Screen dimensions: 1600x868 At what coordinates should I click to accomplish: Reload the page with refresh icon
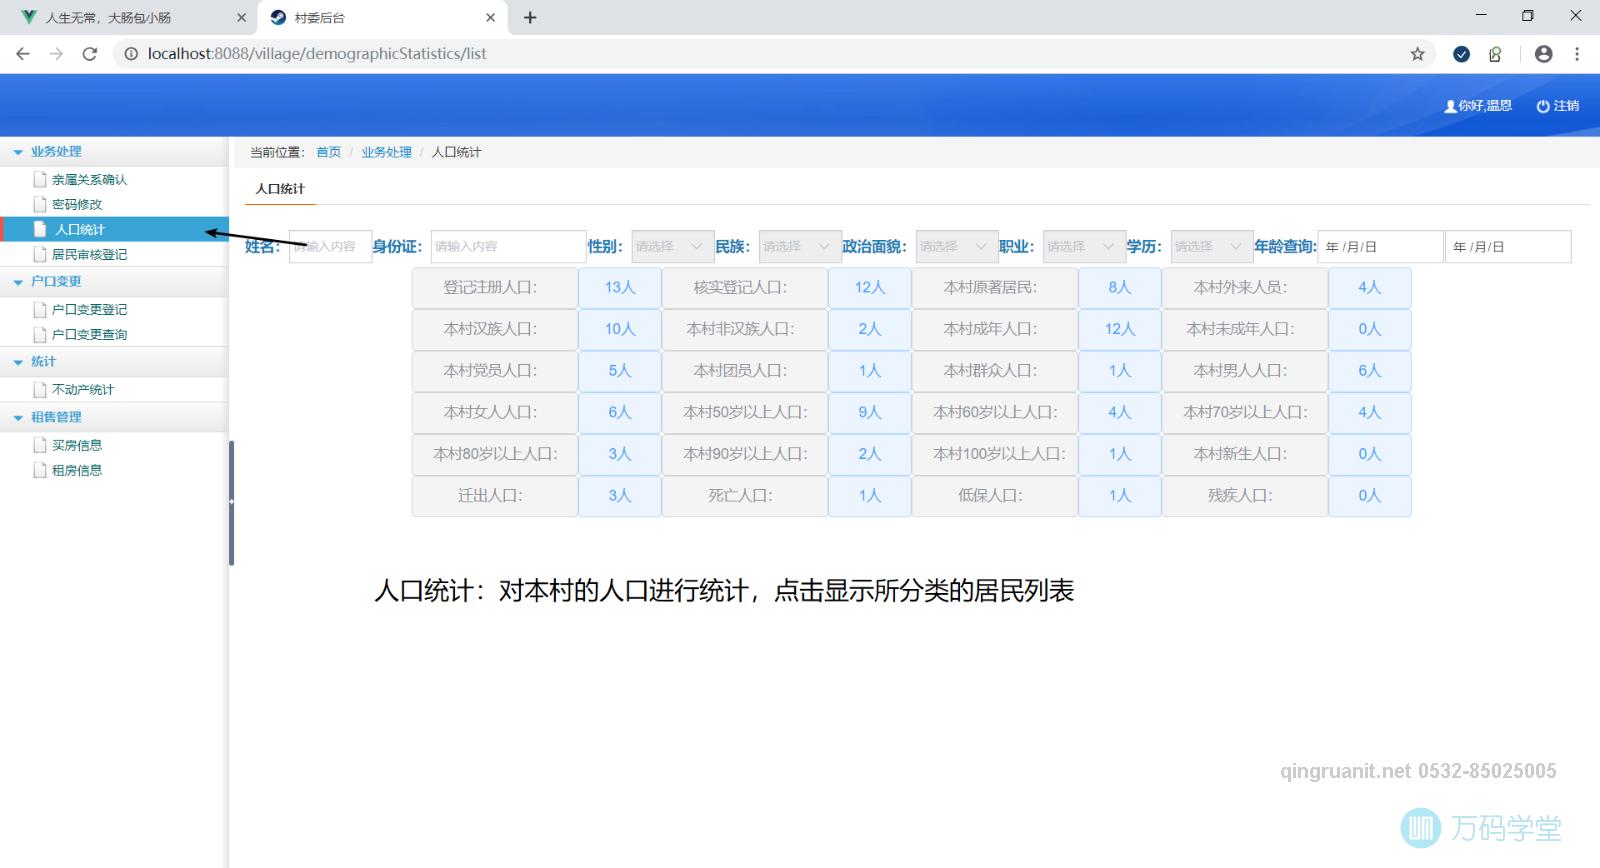[90, 54]
